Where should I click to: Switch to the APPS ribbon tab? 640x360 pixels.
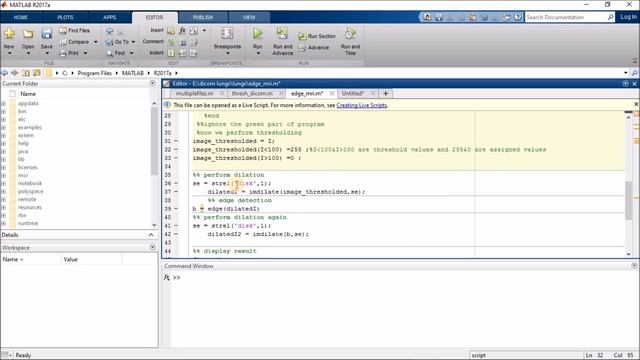click(109, 18)
